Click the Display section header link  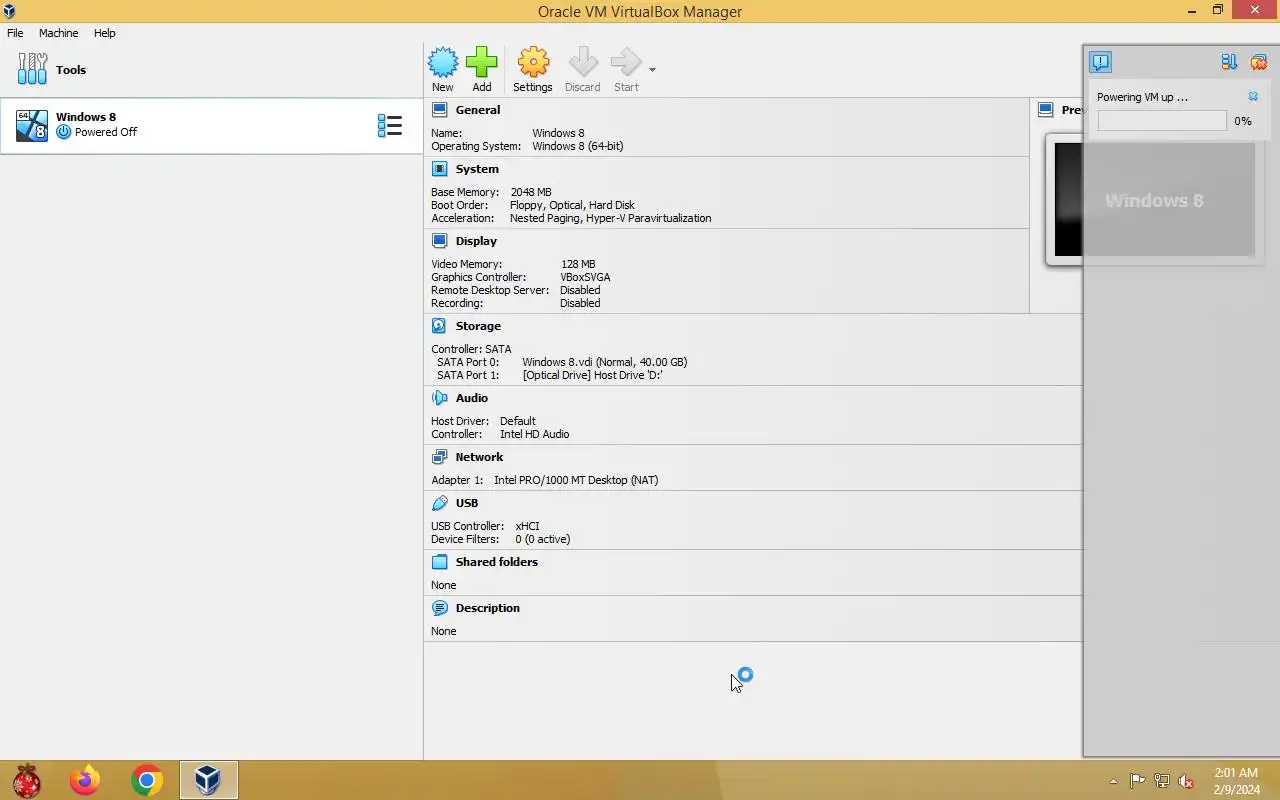point(476,241)
